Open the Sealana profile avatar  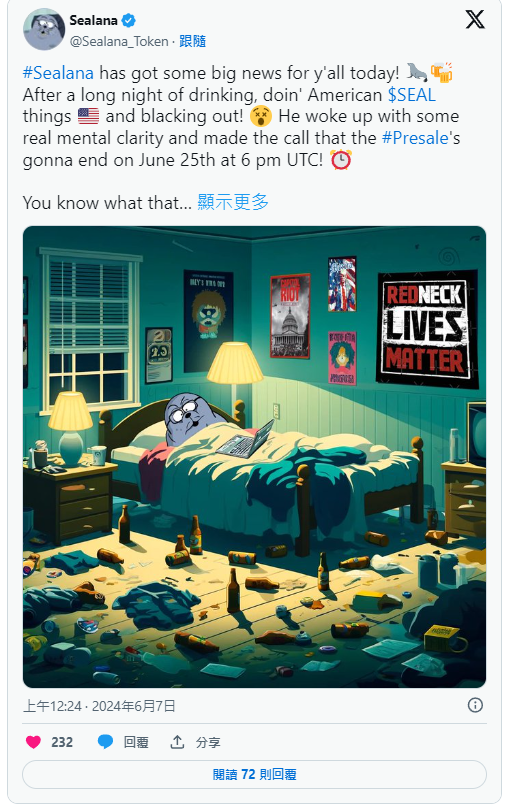(44, 30)
